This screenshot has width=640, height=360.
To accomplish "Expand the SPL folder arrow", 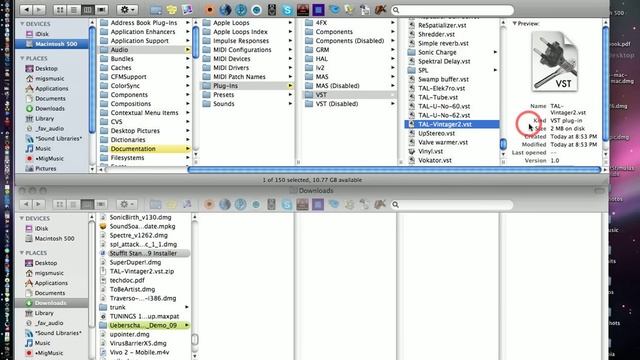I will pyautogui.click(x=495, y=70).
